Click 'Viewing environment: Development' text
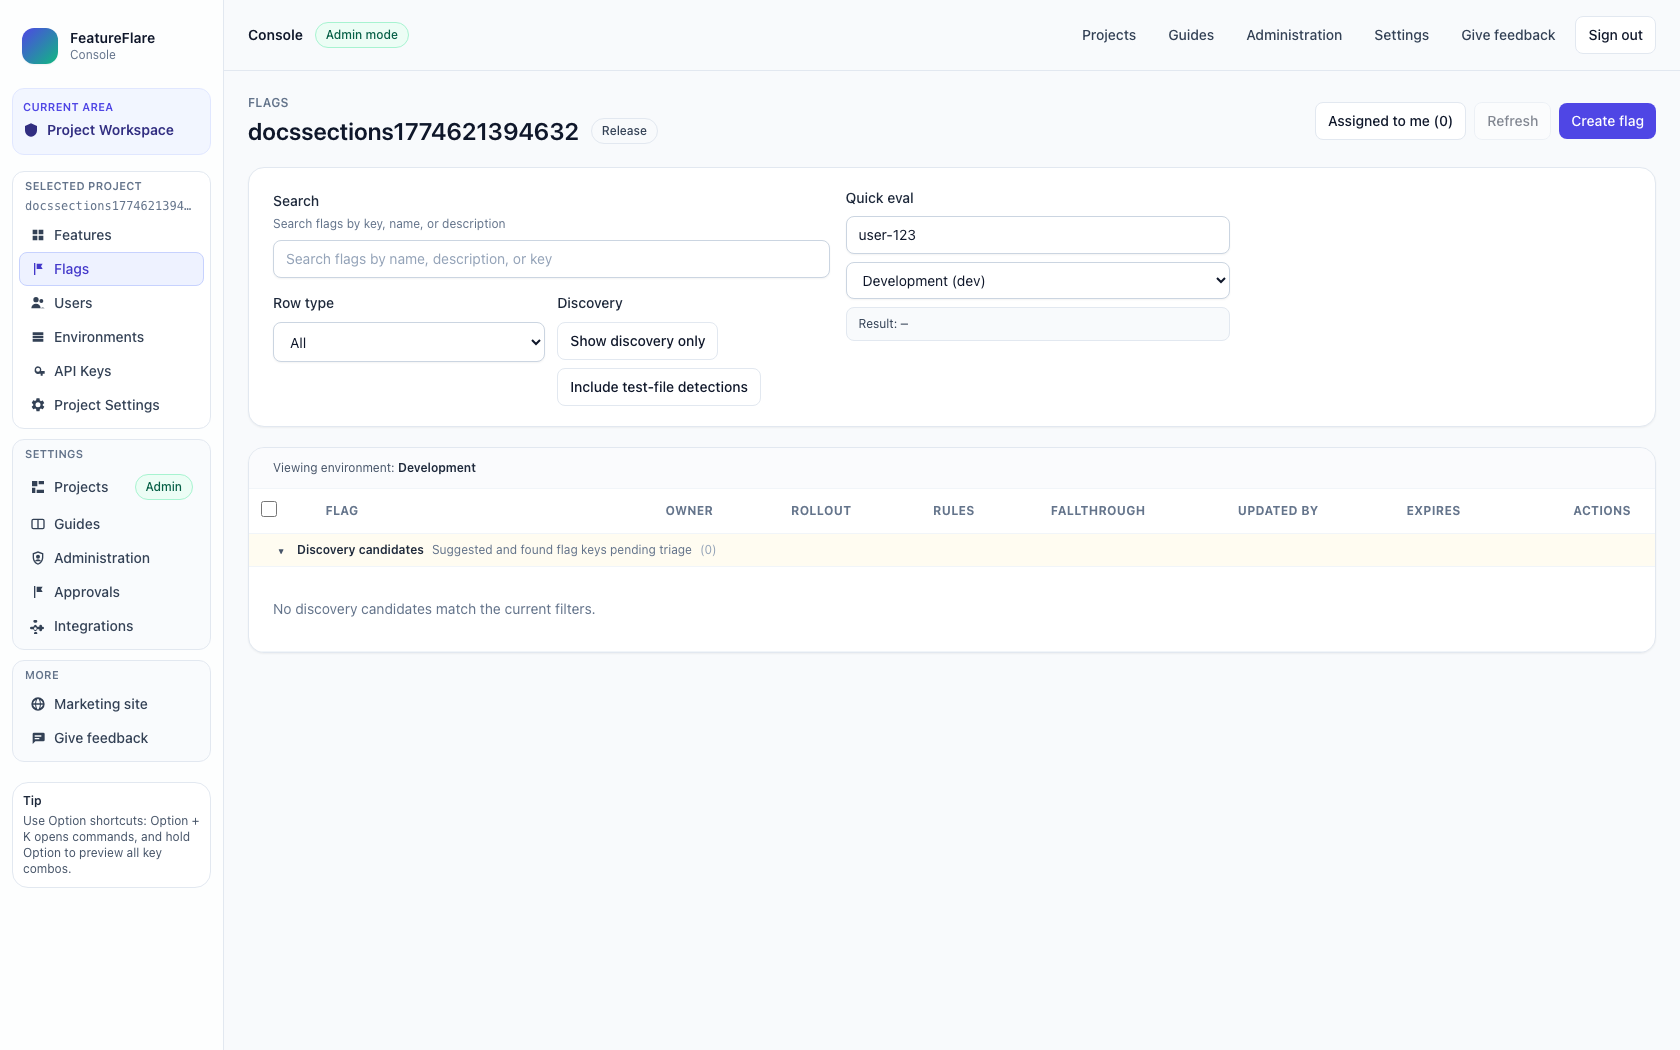Screen dimensions: 1680x1050 (x=374, y=468)
